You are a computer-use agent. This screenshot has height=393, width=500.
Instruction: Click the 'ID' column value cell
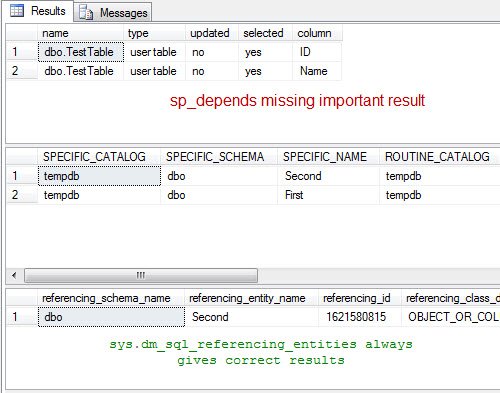(317, 52)
